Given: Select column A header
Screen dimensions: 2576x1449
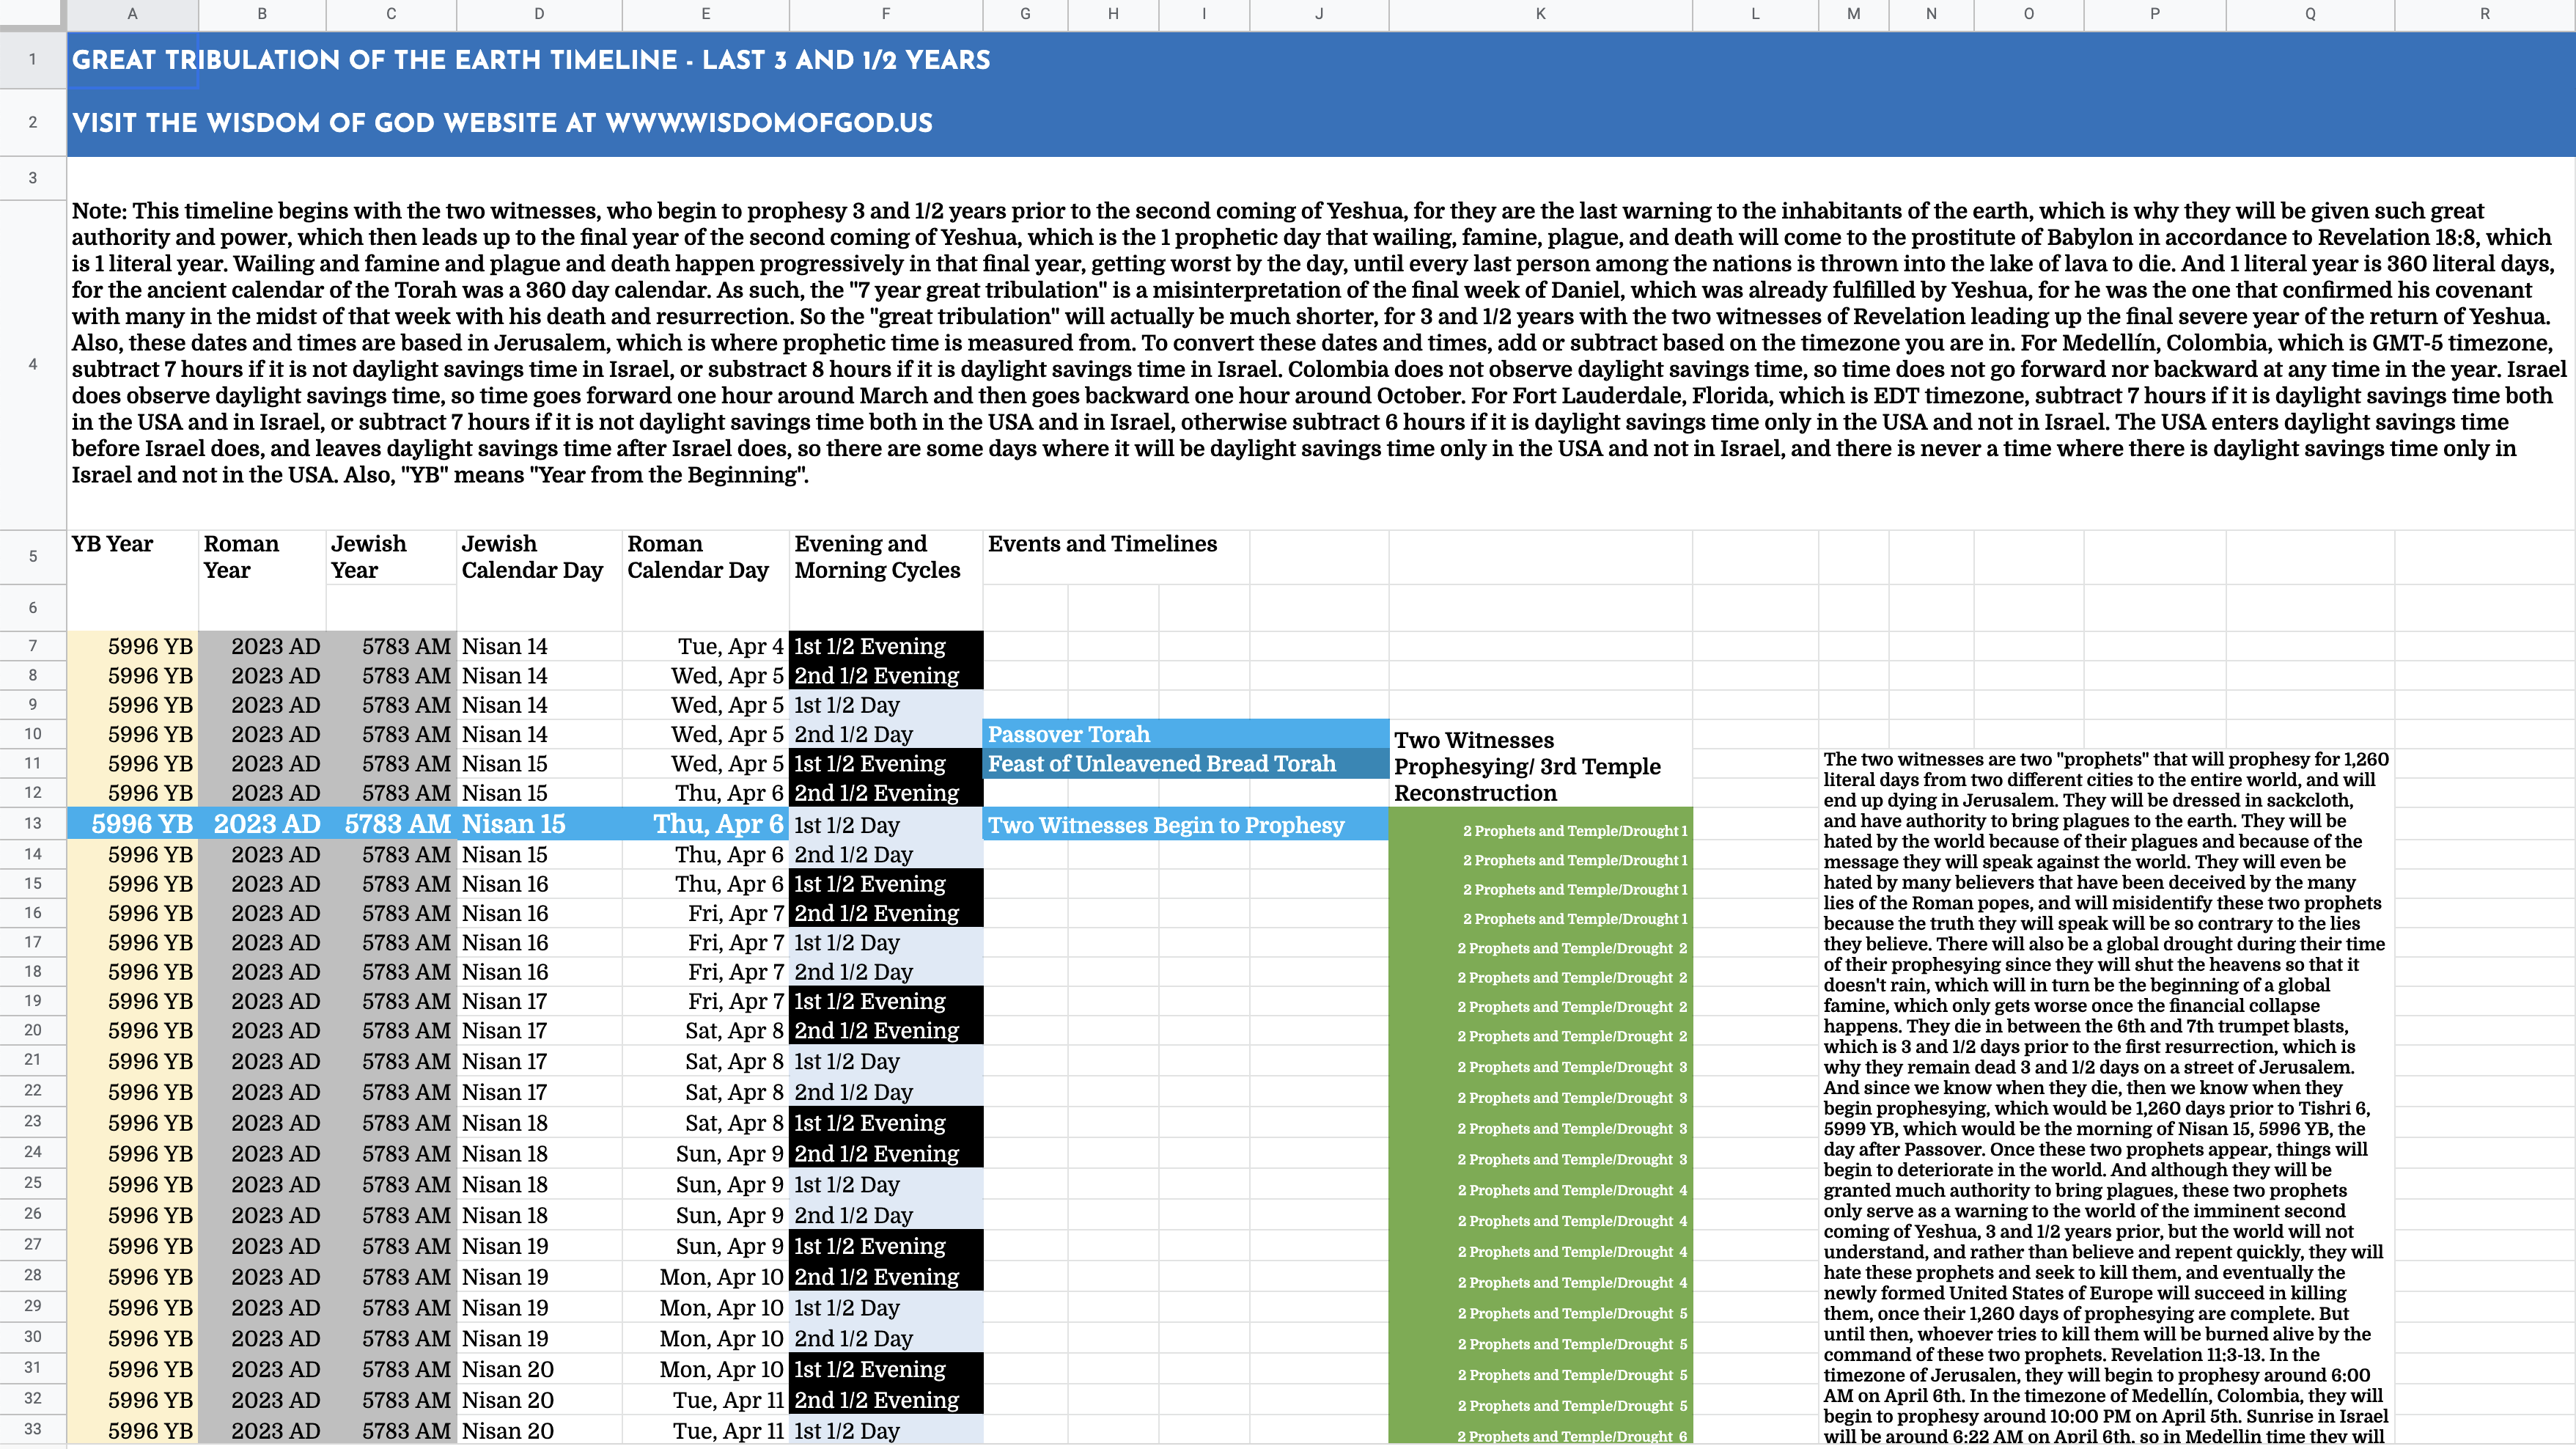Looking at the screenshot, I should pos(132,14).
